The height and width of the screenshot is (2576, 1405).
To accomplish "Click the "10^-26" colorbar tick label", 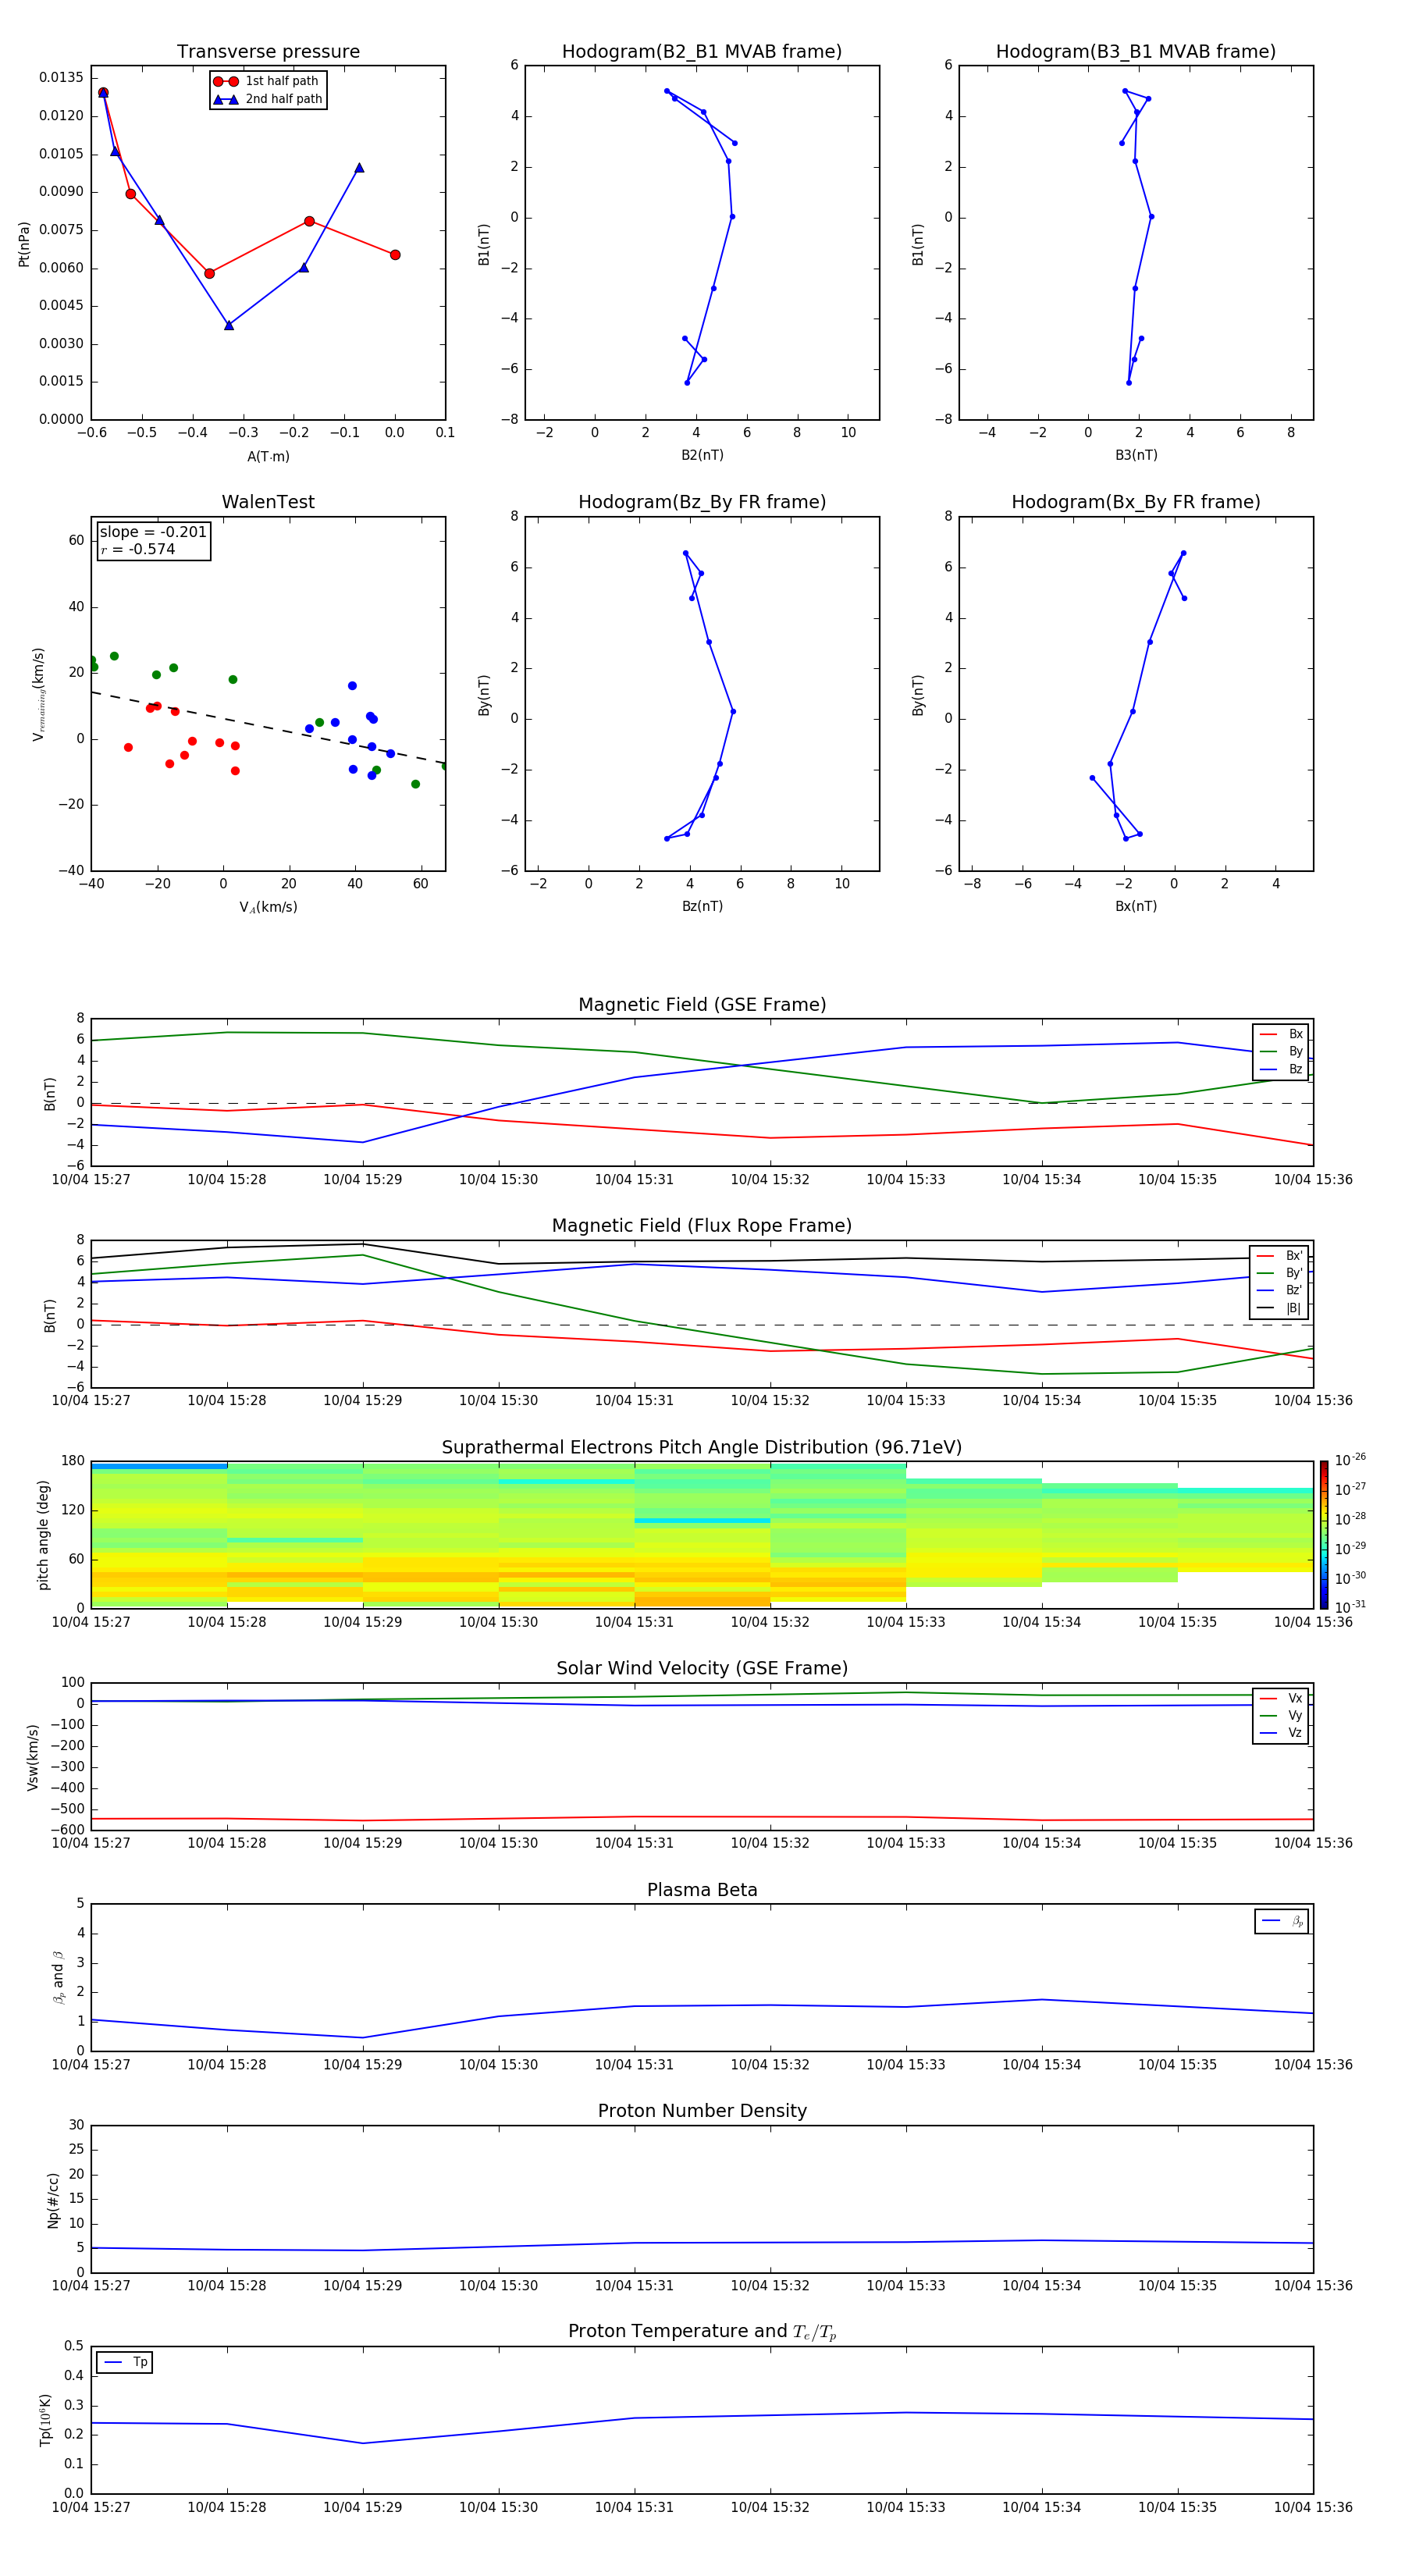I will point(1350,1460).
